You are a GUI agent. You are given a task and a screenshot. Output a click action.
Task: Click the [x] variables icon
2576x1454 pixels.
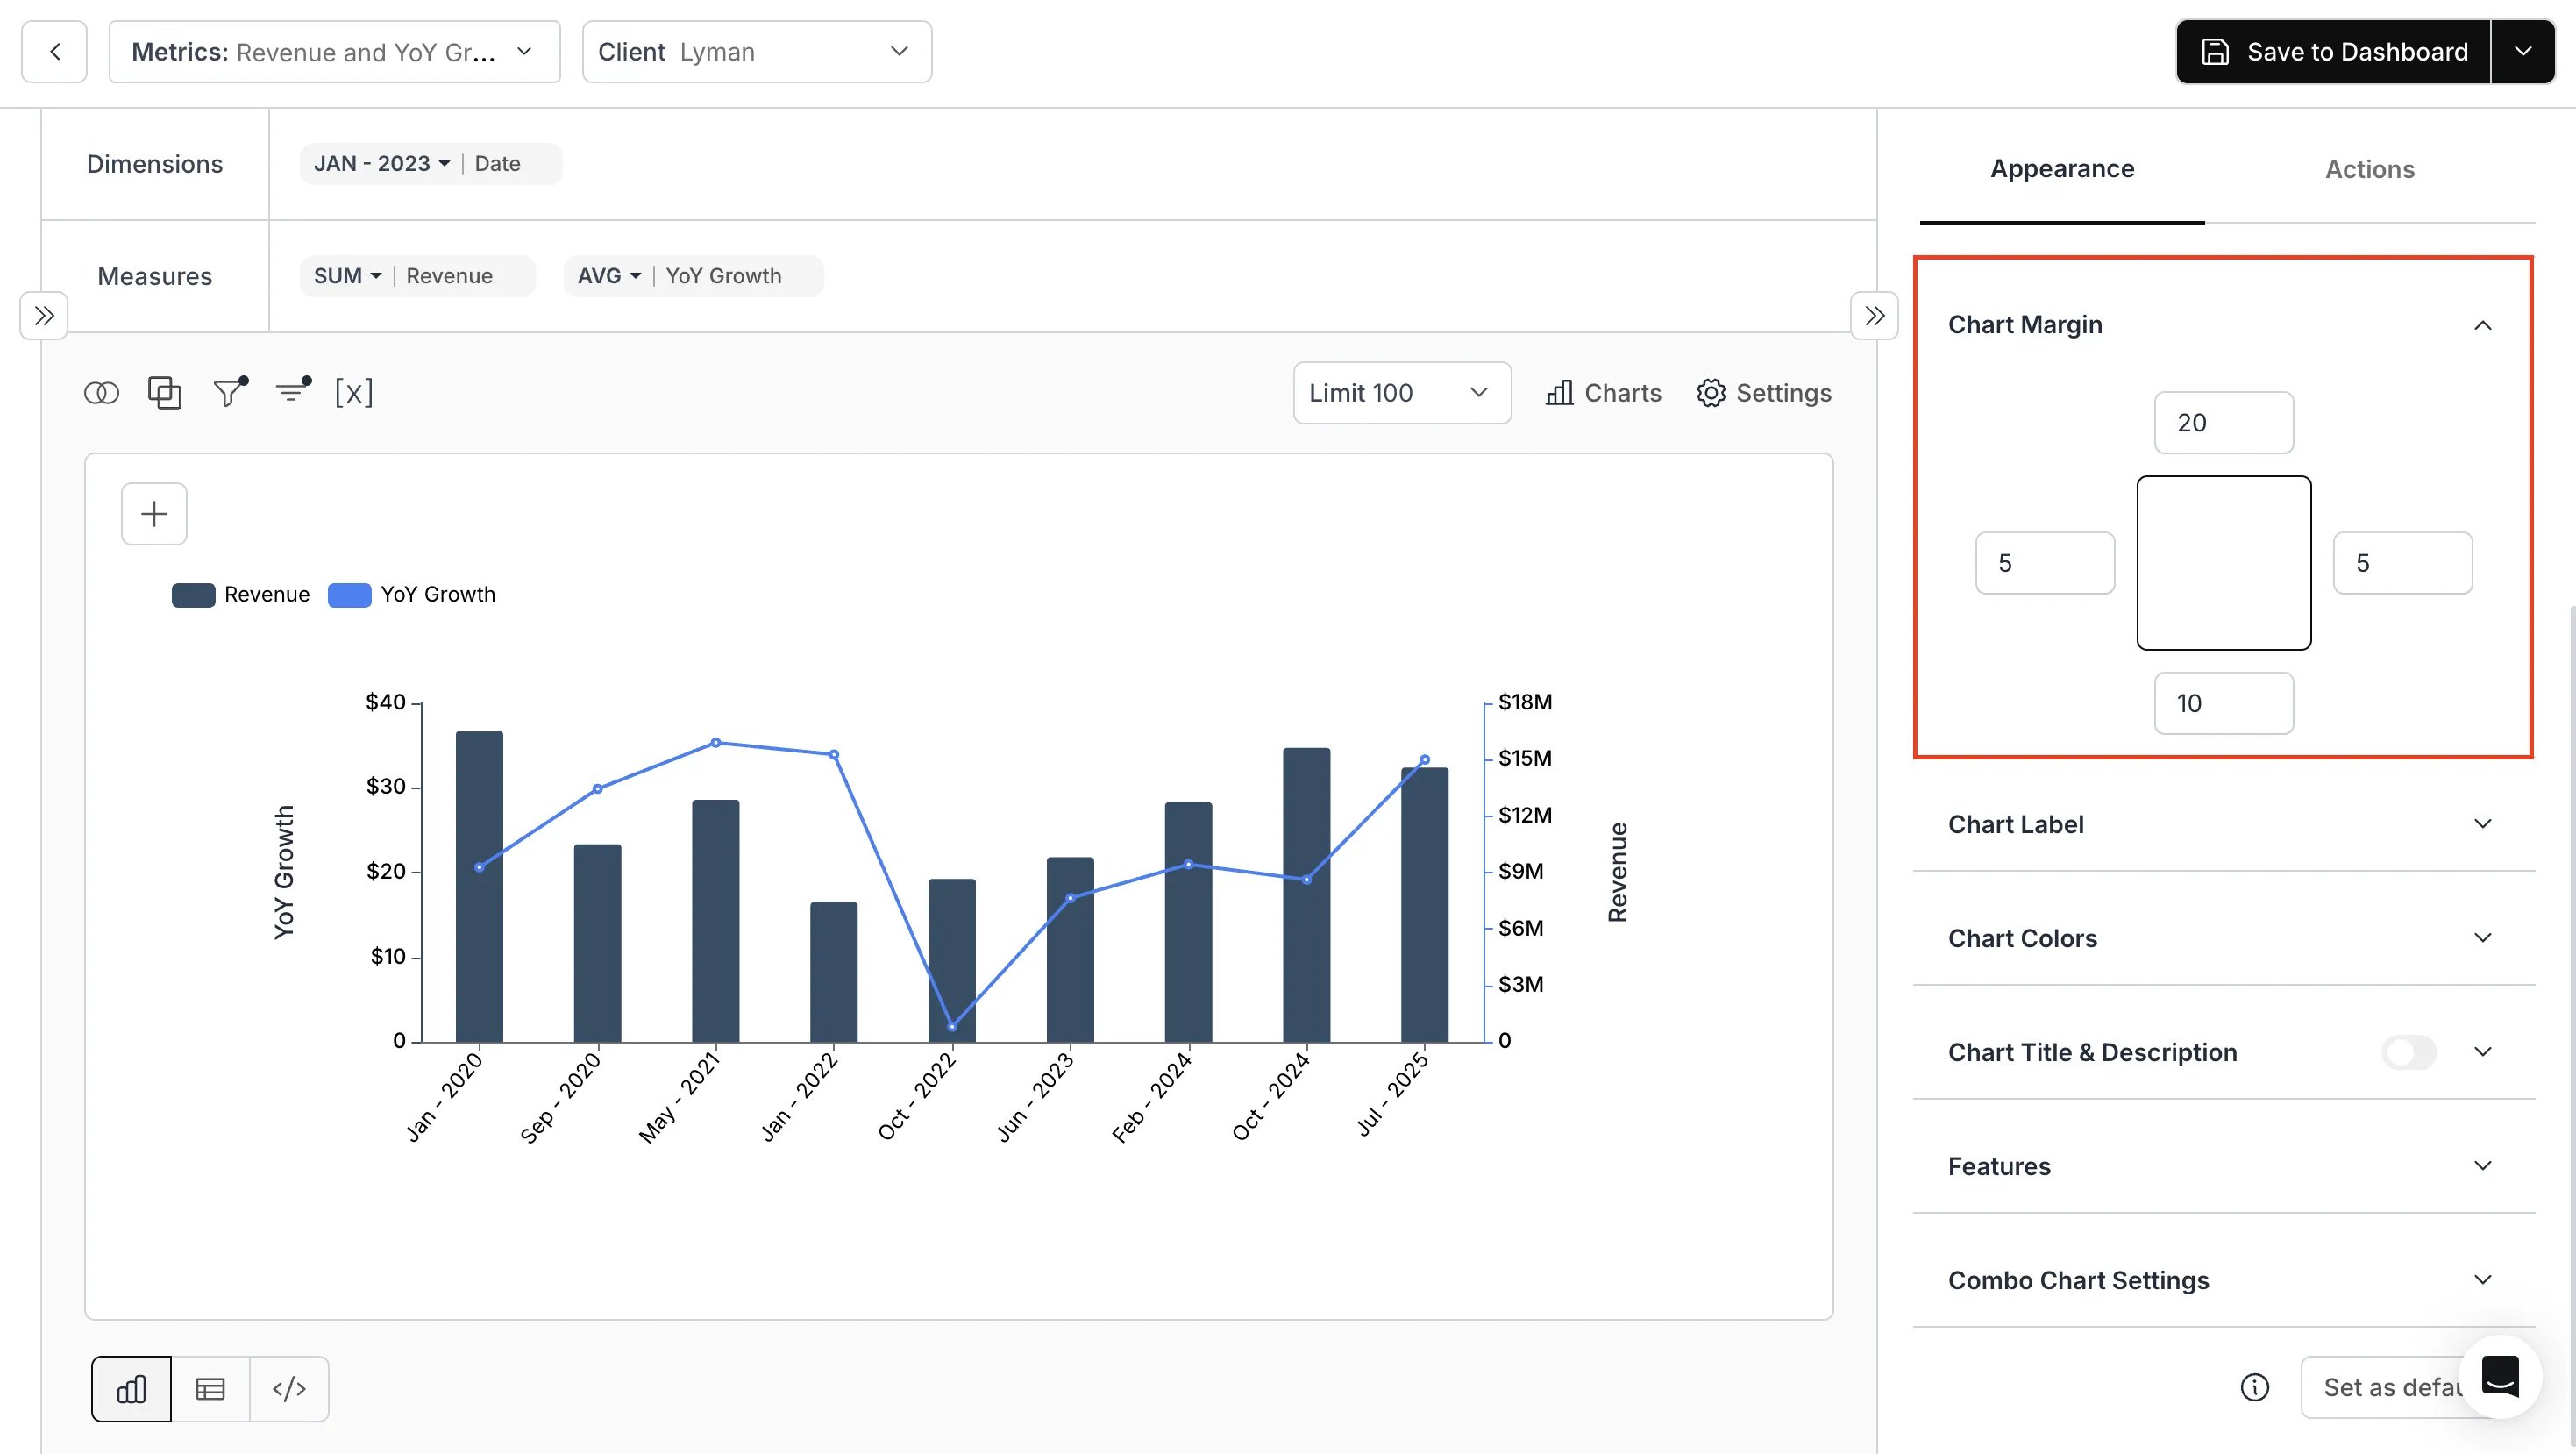pyautogui.click(x=354, y=393)
